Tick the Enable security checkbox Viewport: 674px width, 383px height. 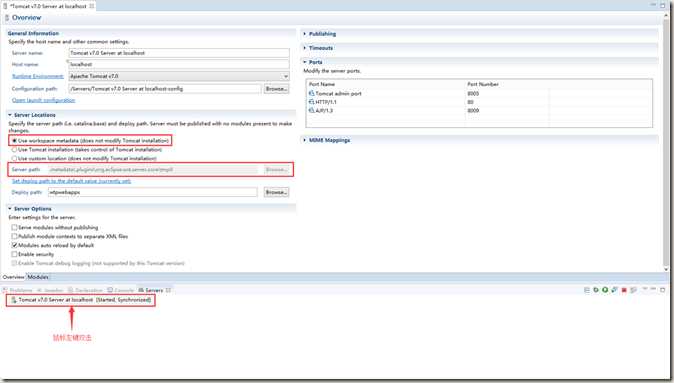point(15,254)
